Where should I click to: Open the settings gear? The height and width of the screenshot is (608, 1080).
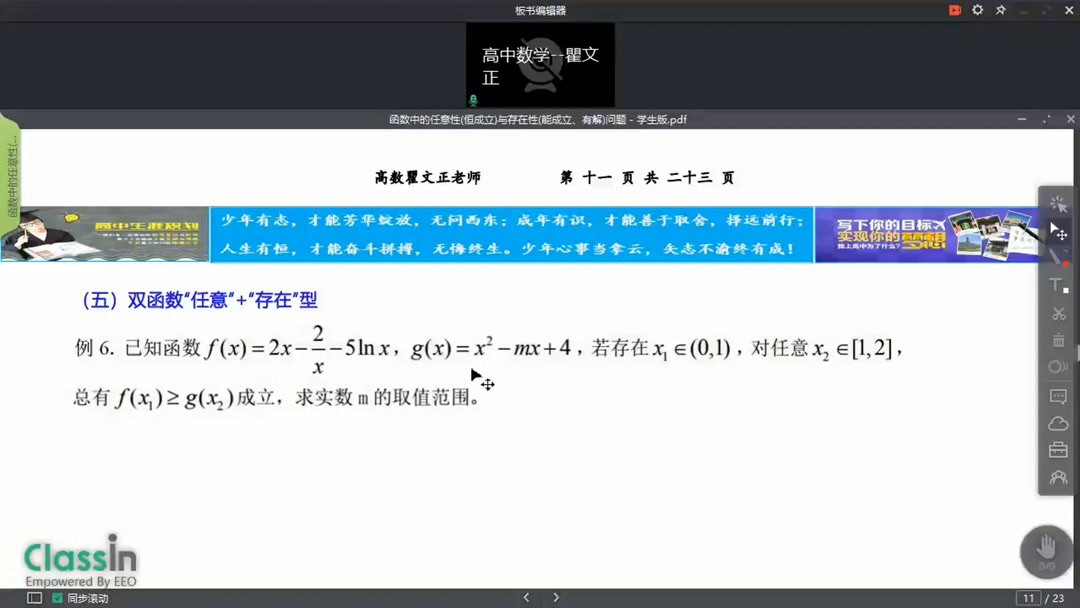tap(977, 9)
